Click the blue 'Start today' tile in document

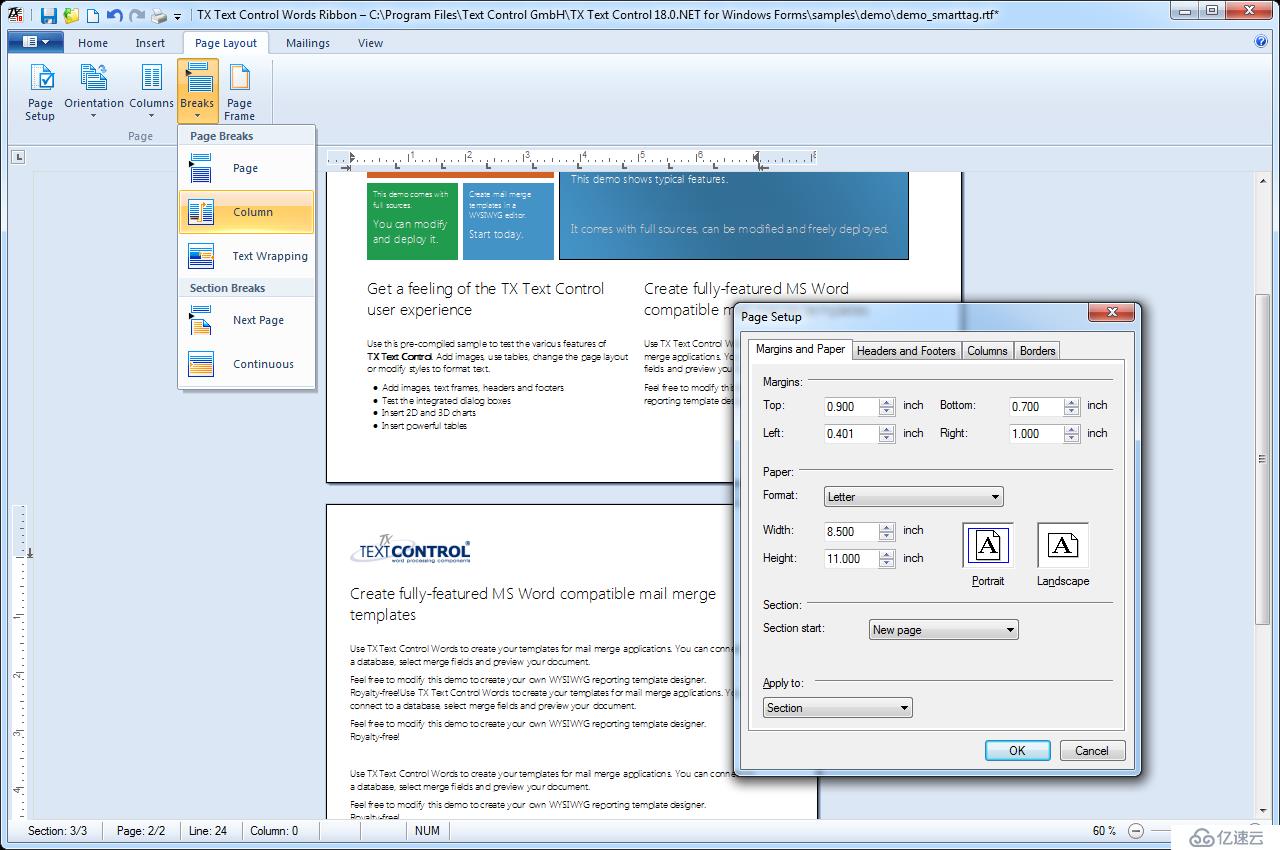(508, 221)
